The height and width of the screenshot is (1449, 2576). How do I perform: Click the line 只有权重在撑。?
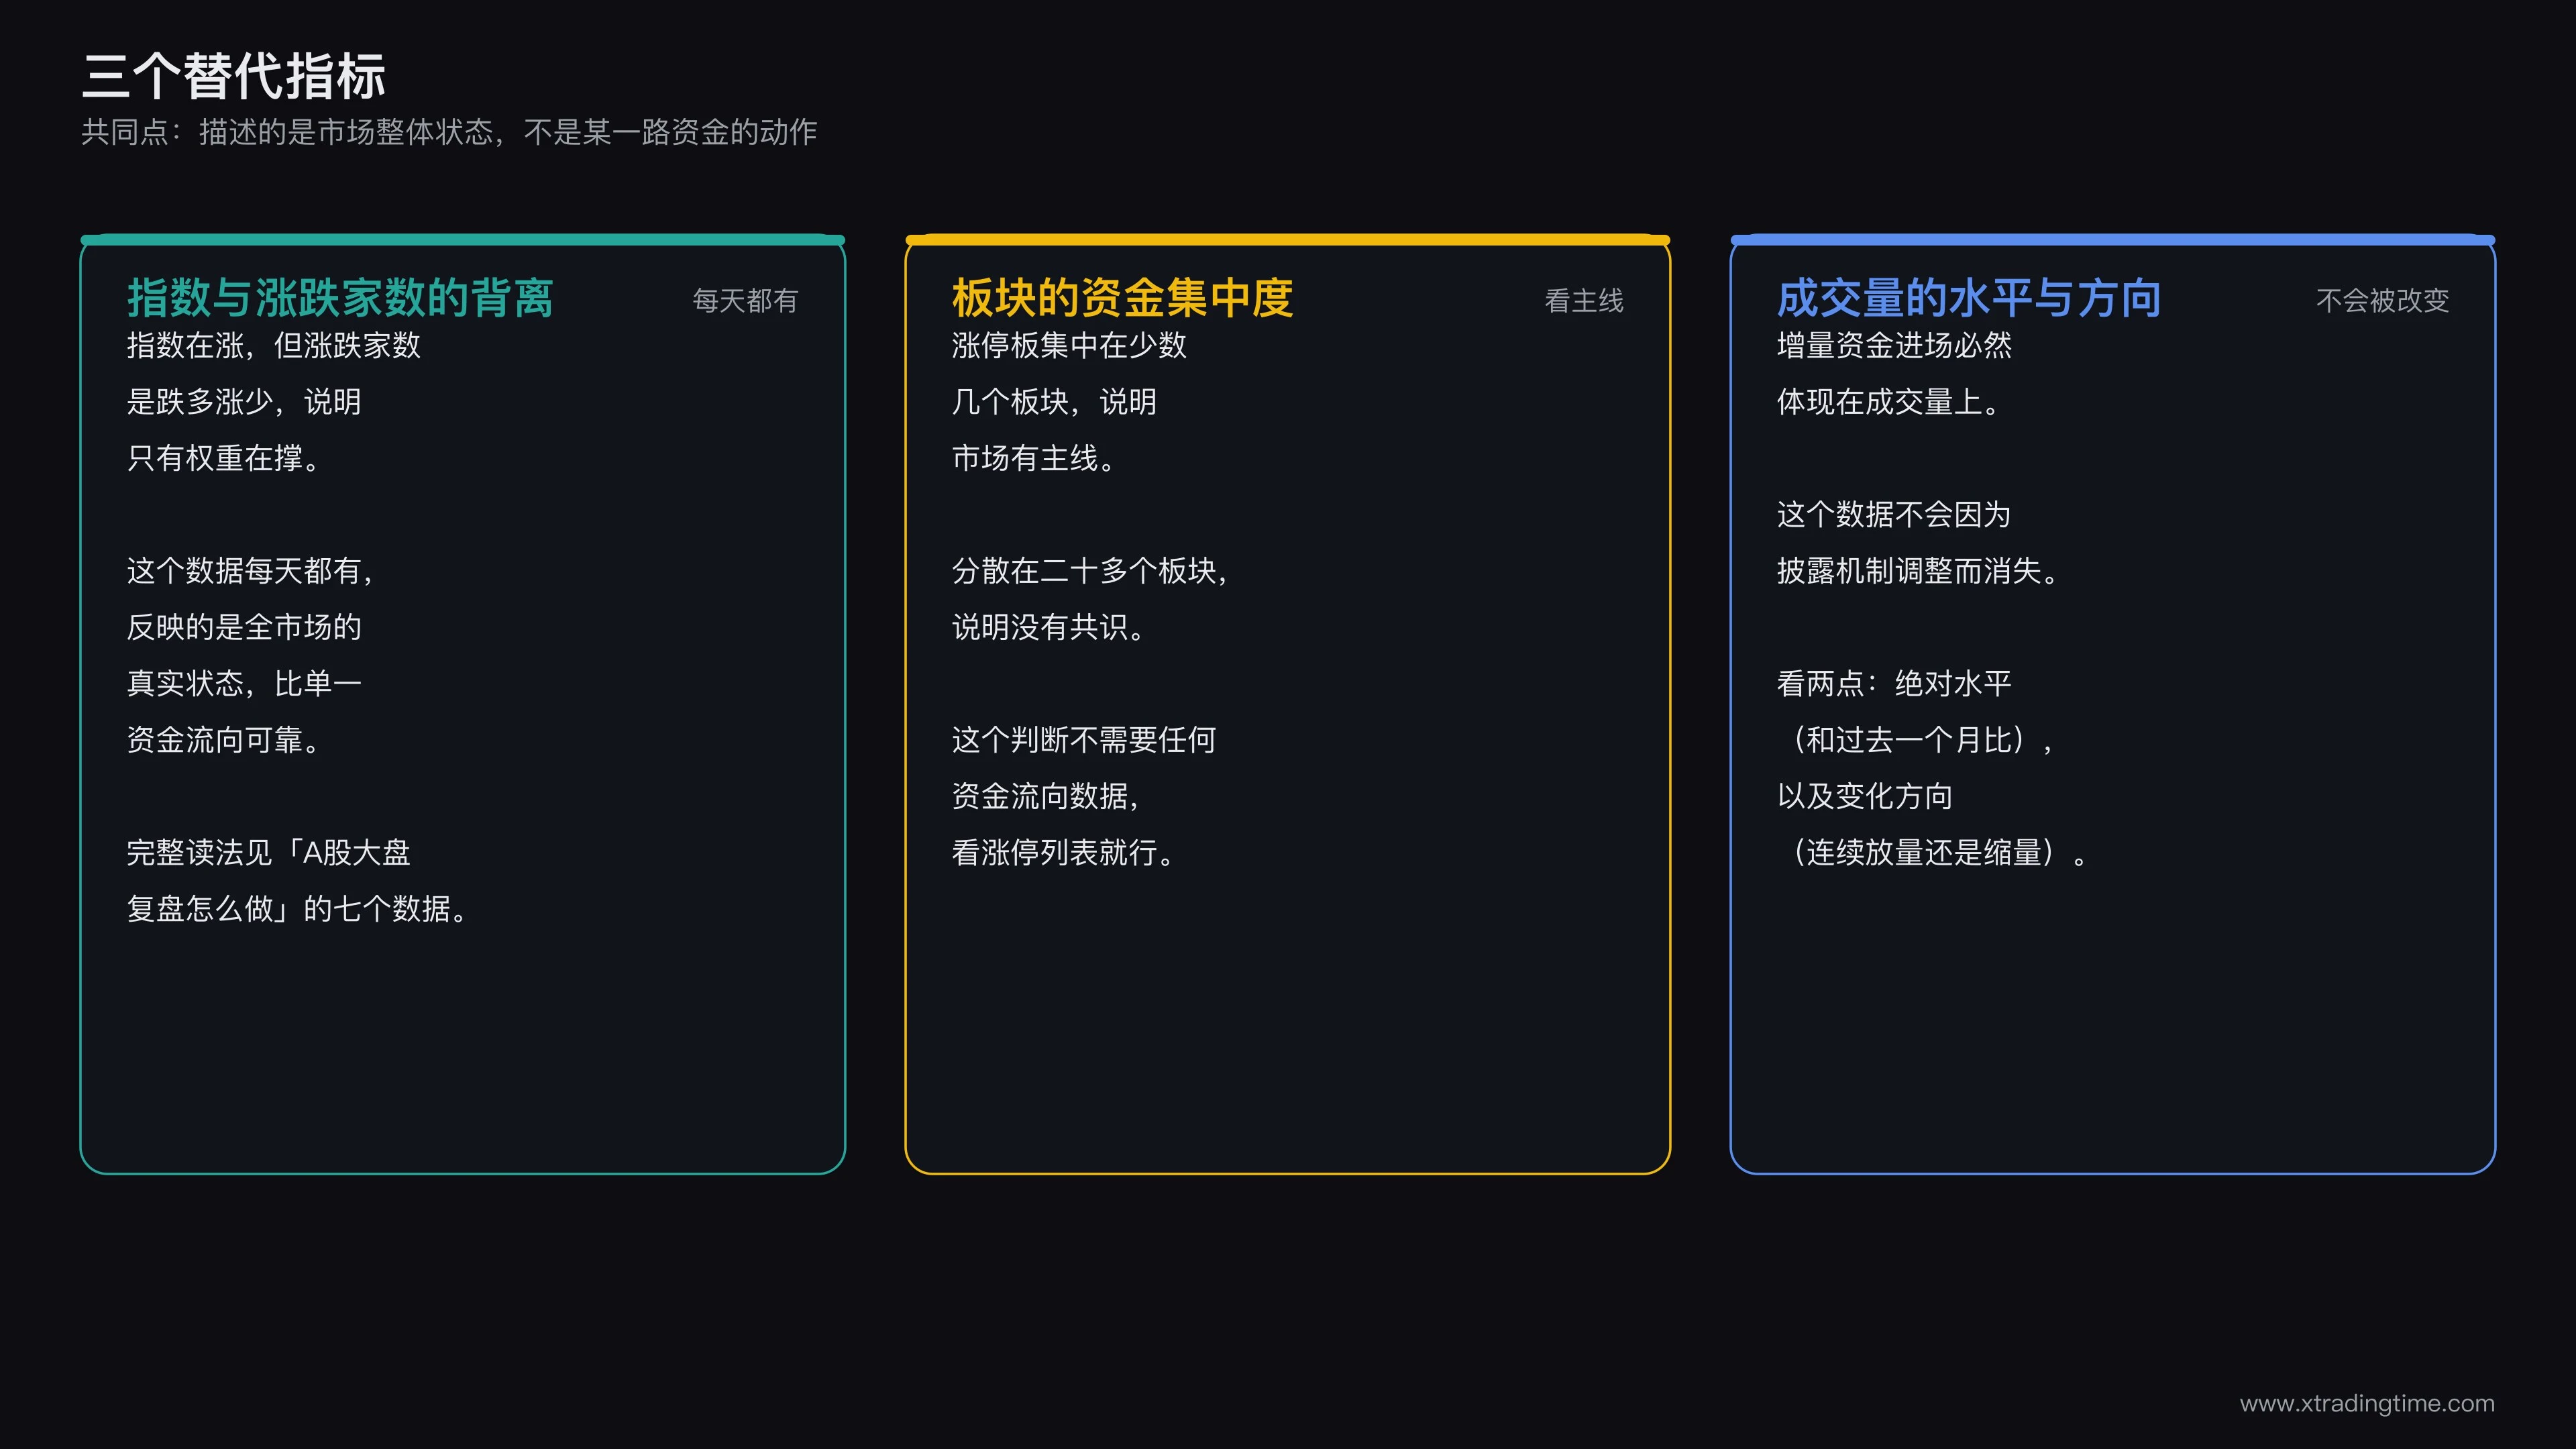coord(223,458)
